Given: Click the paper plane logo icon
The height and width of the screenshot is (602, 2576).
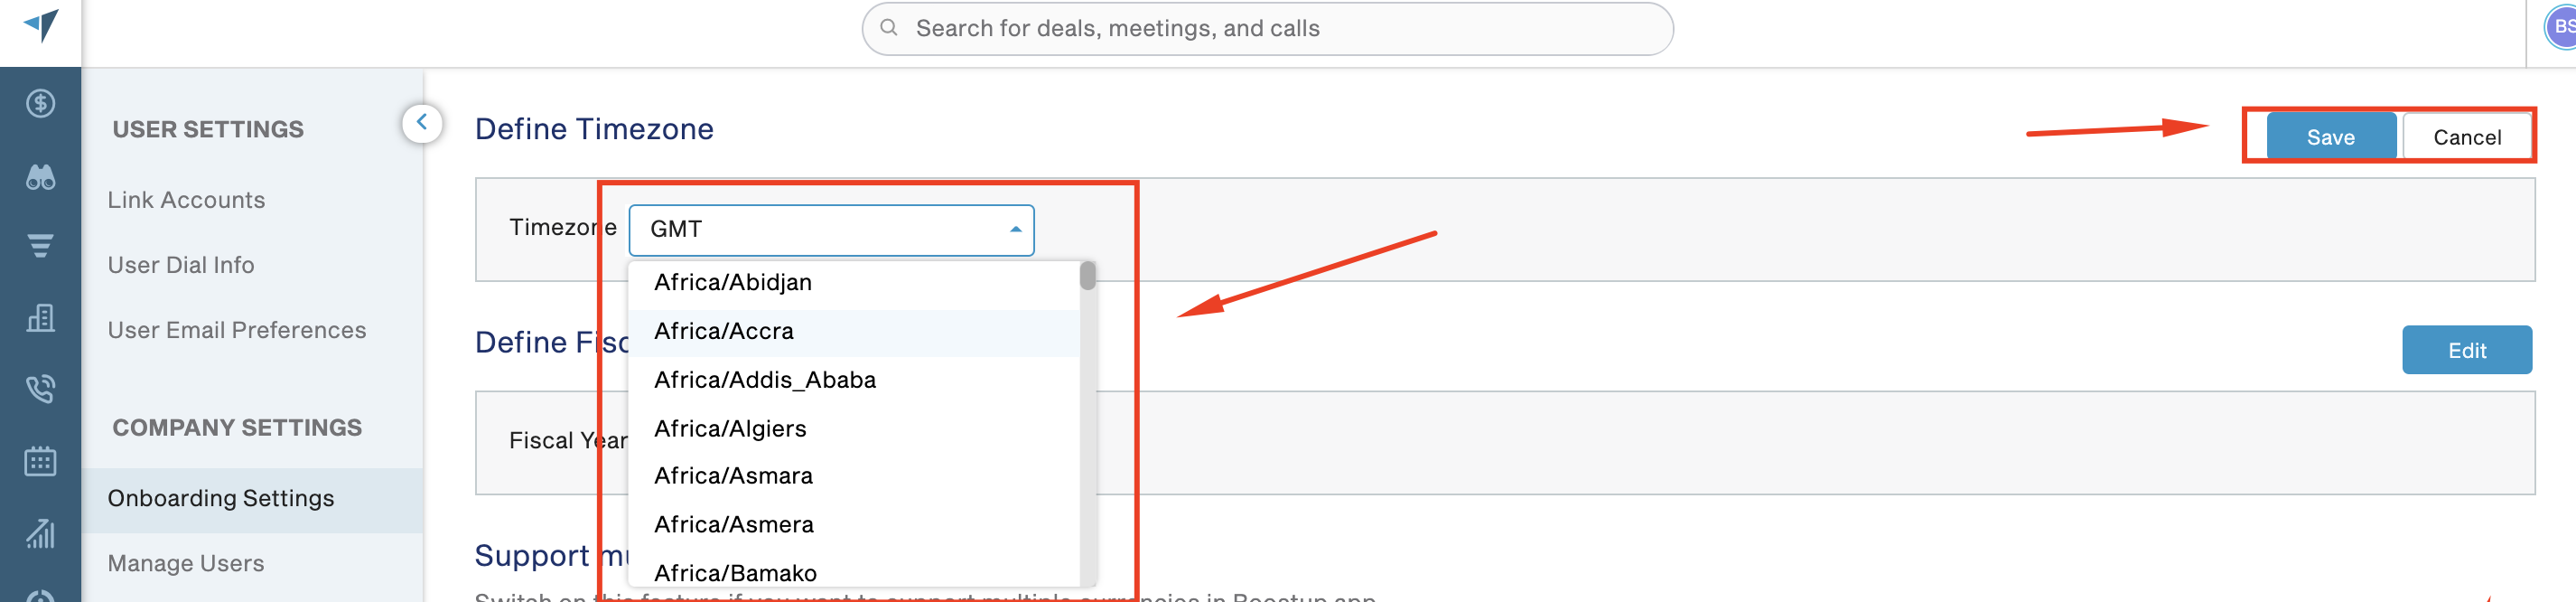Looking at the screenshot, I should (x=41, y=24).
